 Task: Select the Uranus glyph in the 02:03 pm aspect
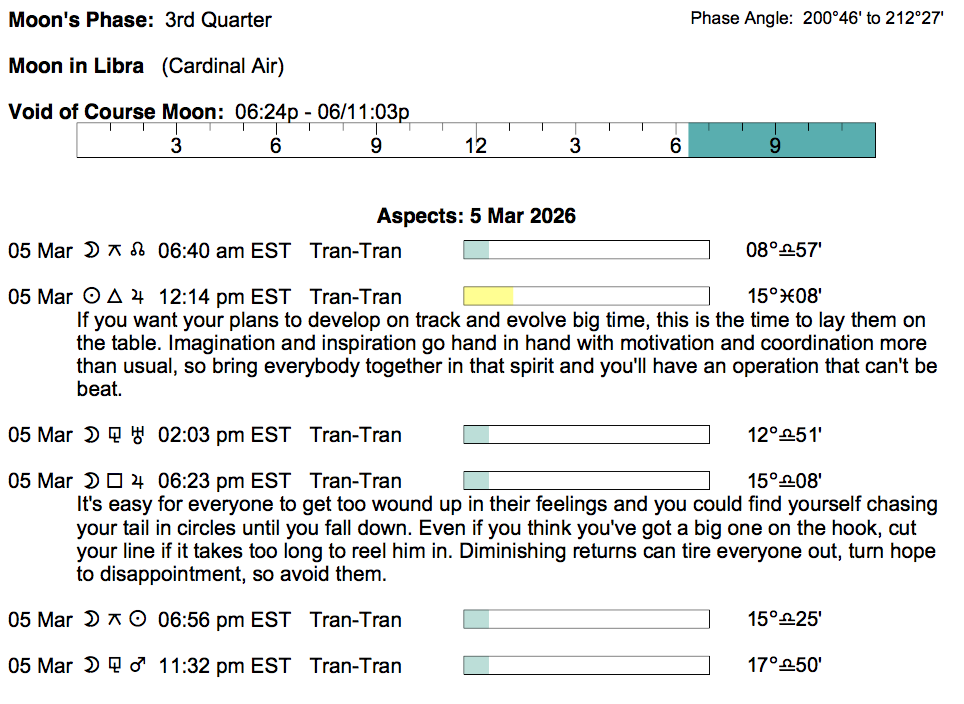[138, 435]
